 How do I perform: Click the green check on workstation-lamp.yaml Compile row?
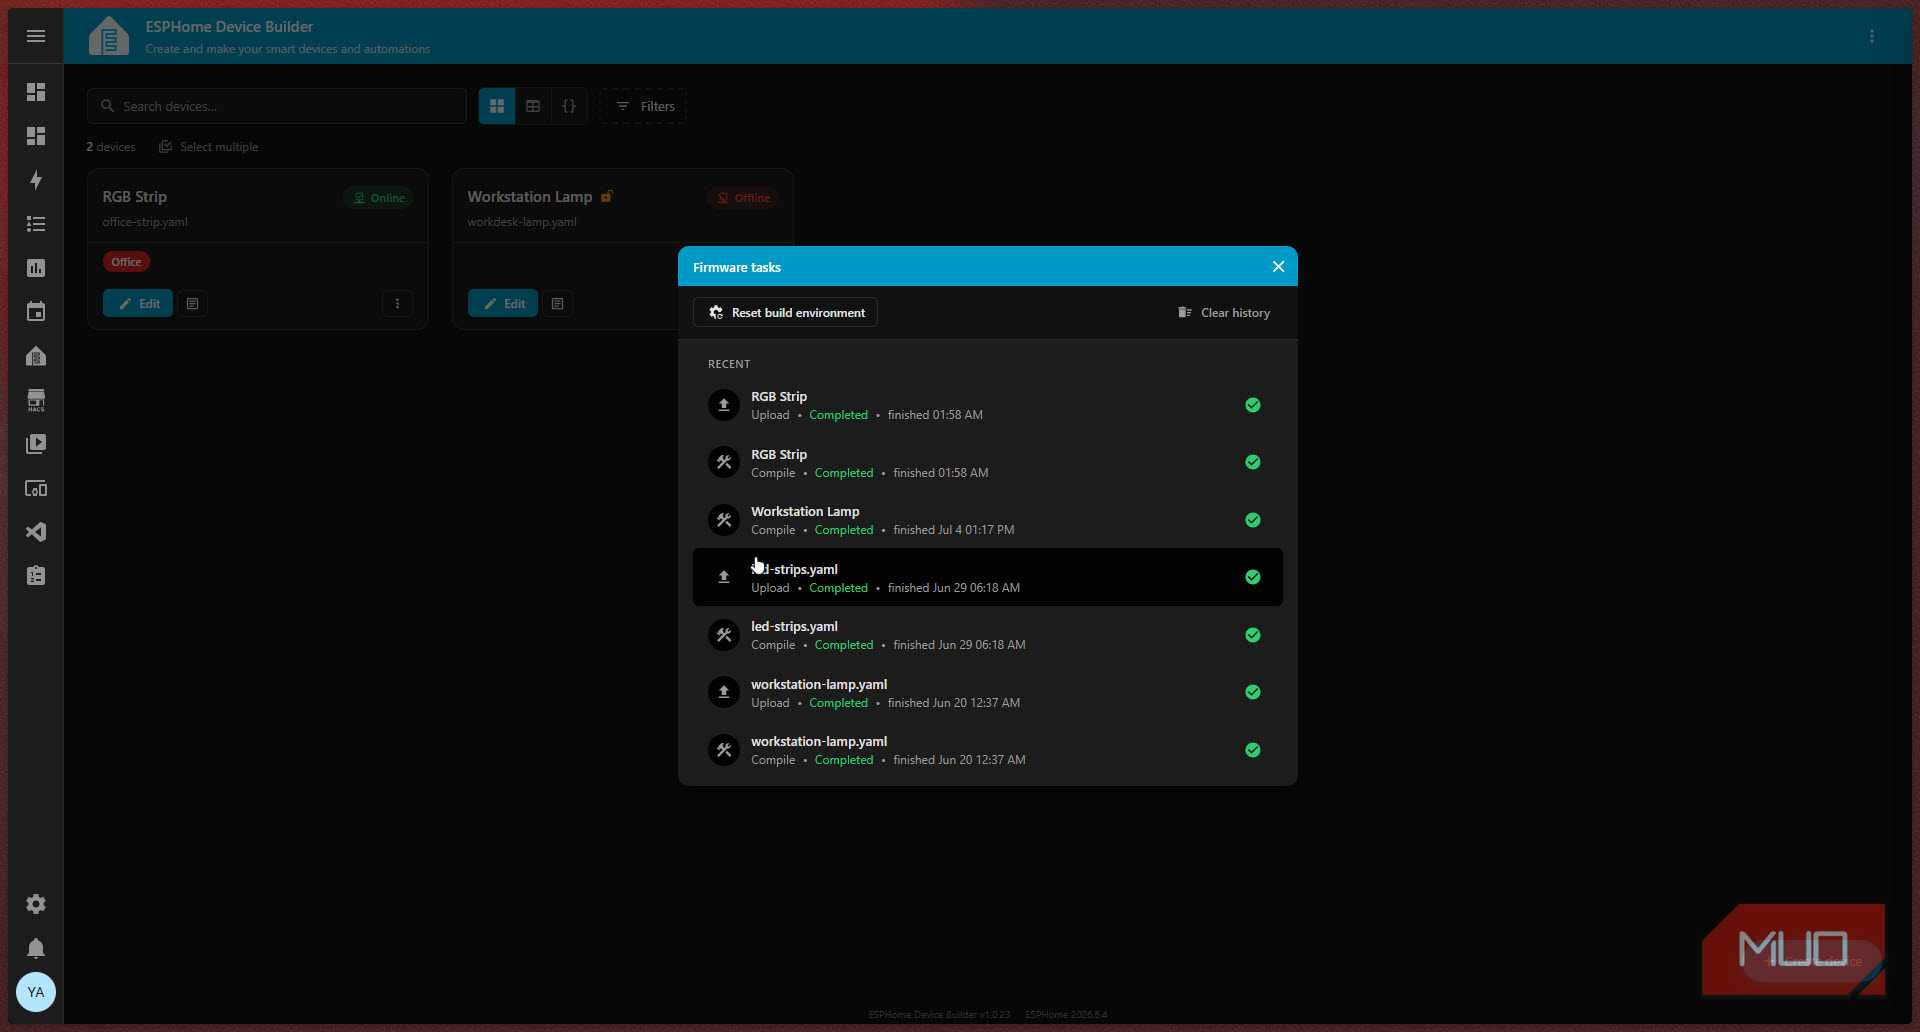1253,750
